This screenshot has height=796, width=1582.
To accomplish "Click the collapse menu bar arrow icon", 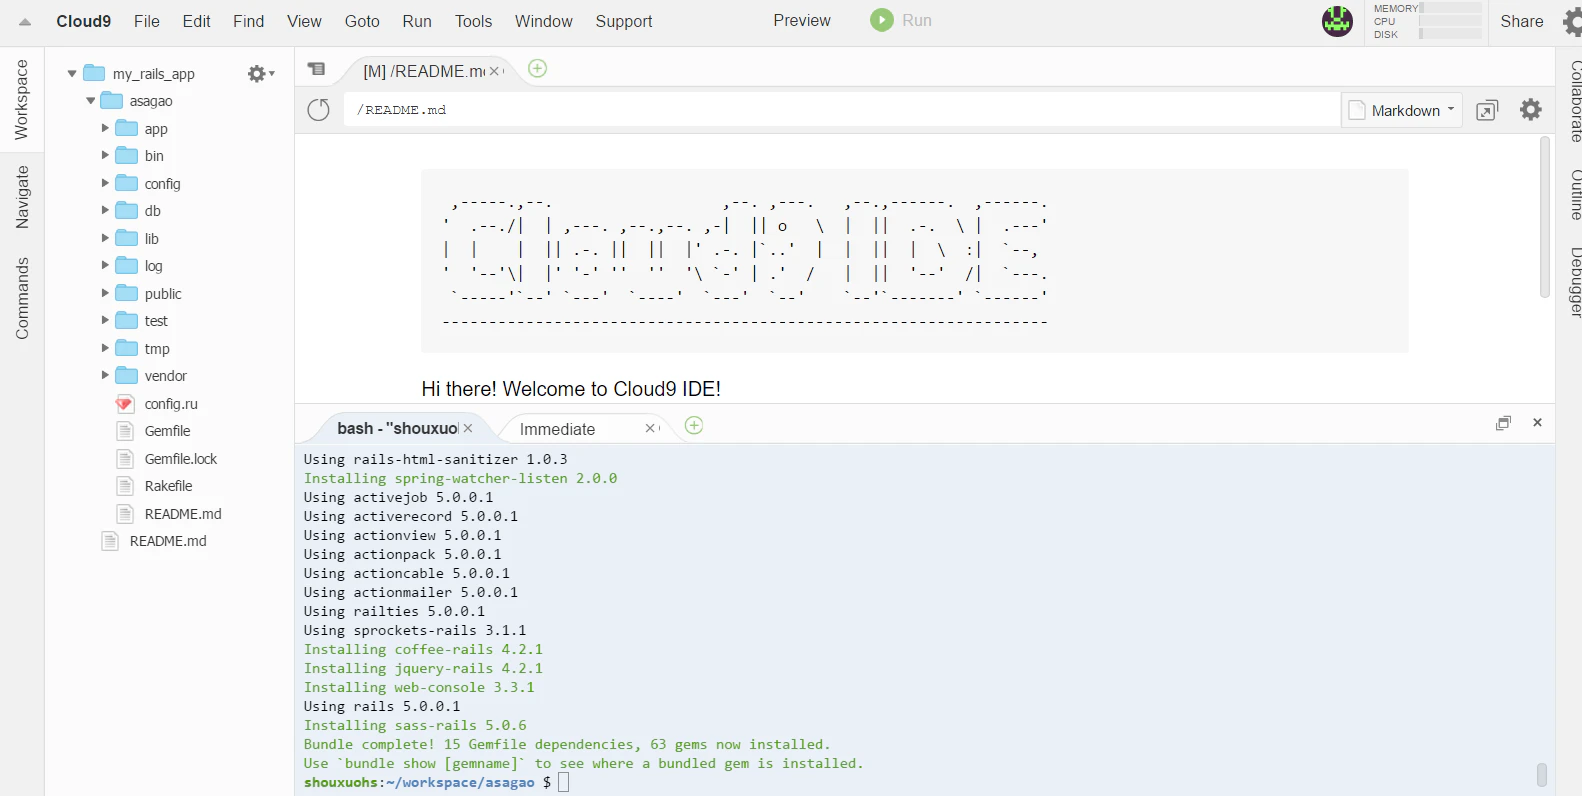I will coord(25,22).
